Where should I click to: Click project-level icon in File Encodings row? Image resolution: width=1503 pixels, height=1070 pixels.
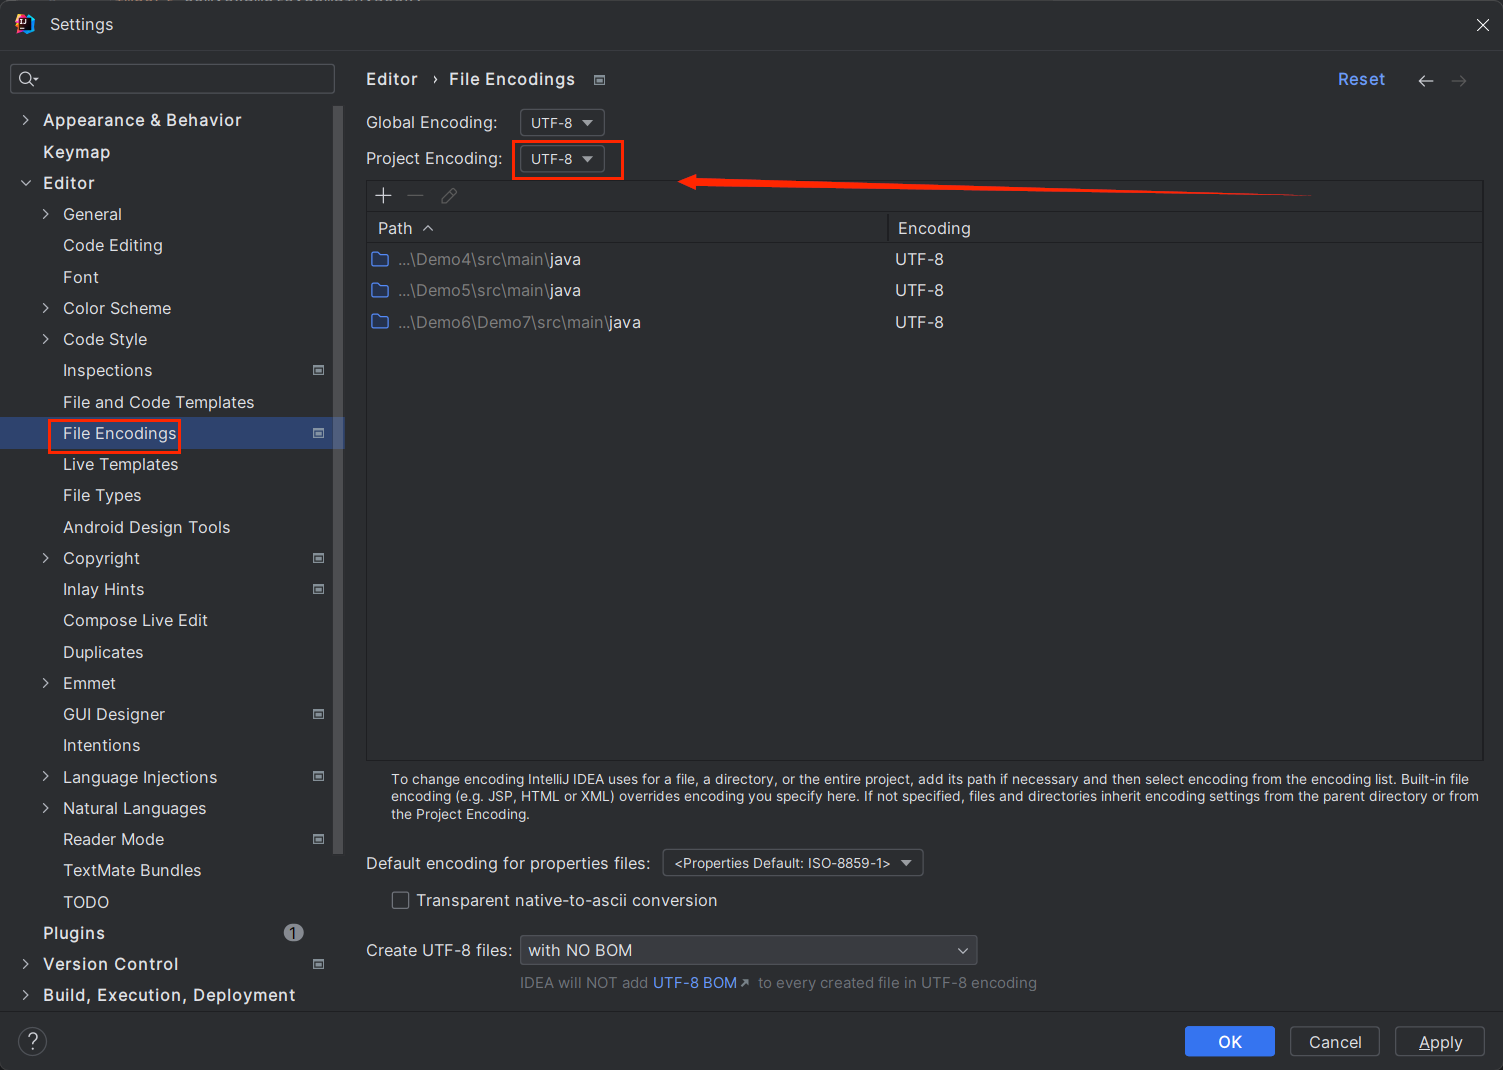tap(319, 433)
